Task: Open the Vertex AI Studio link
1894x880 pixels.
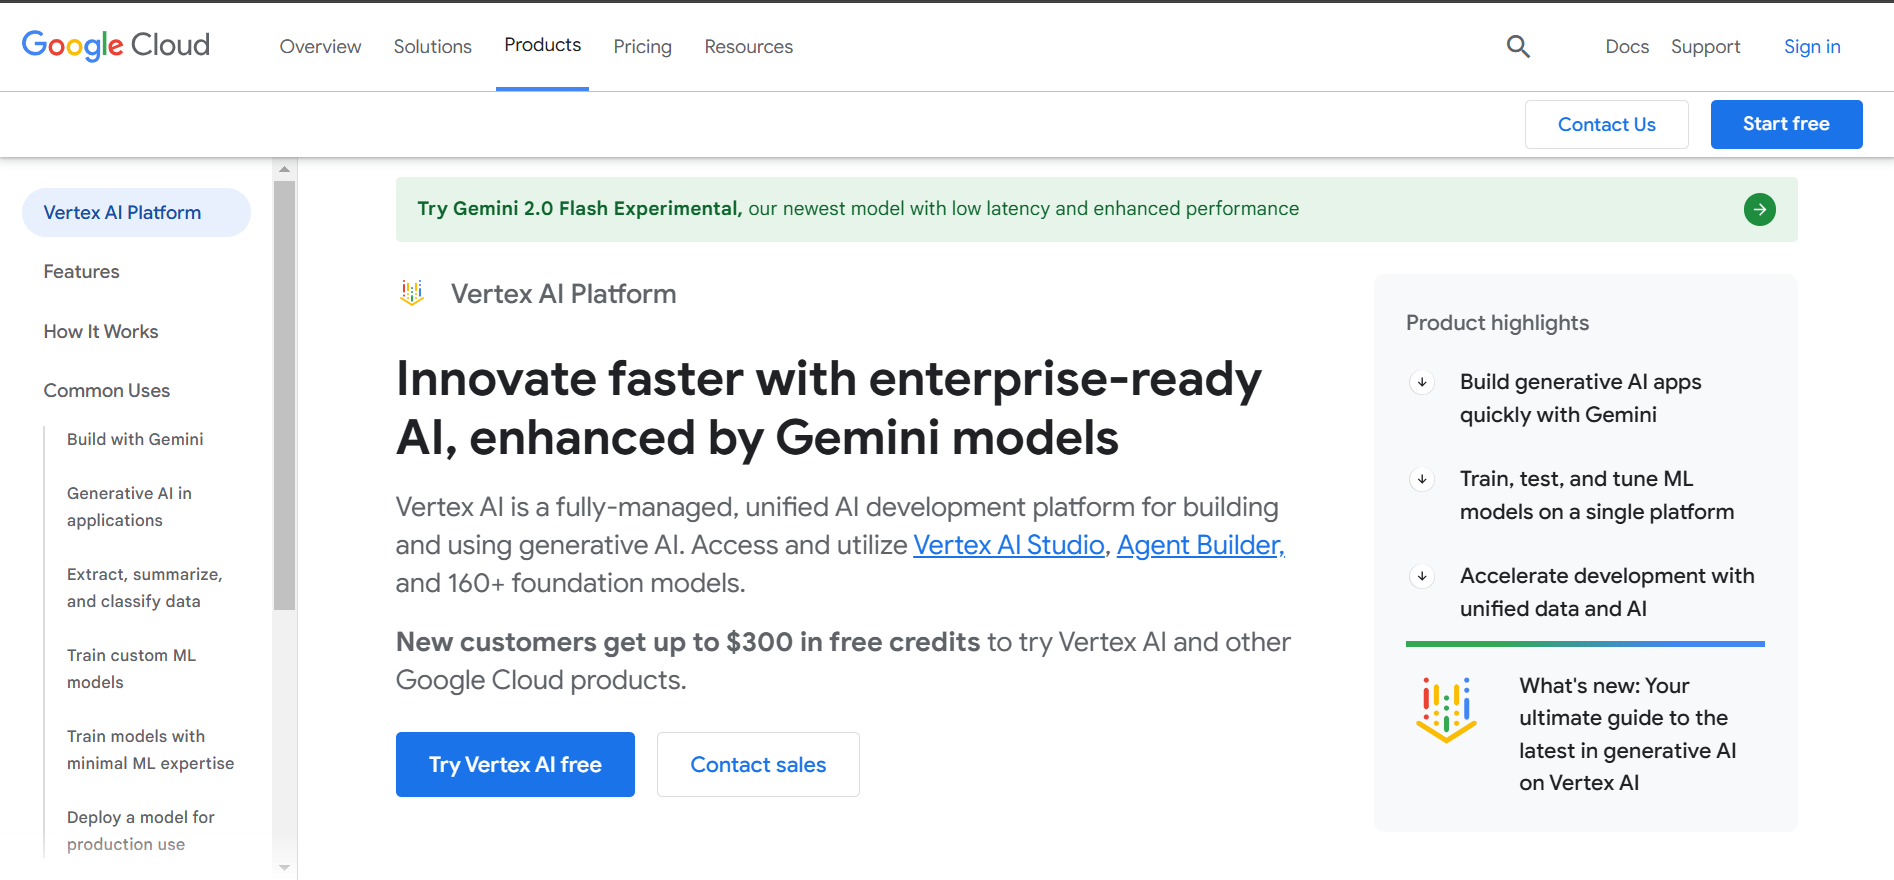Action: 1008,545
